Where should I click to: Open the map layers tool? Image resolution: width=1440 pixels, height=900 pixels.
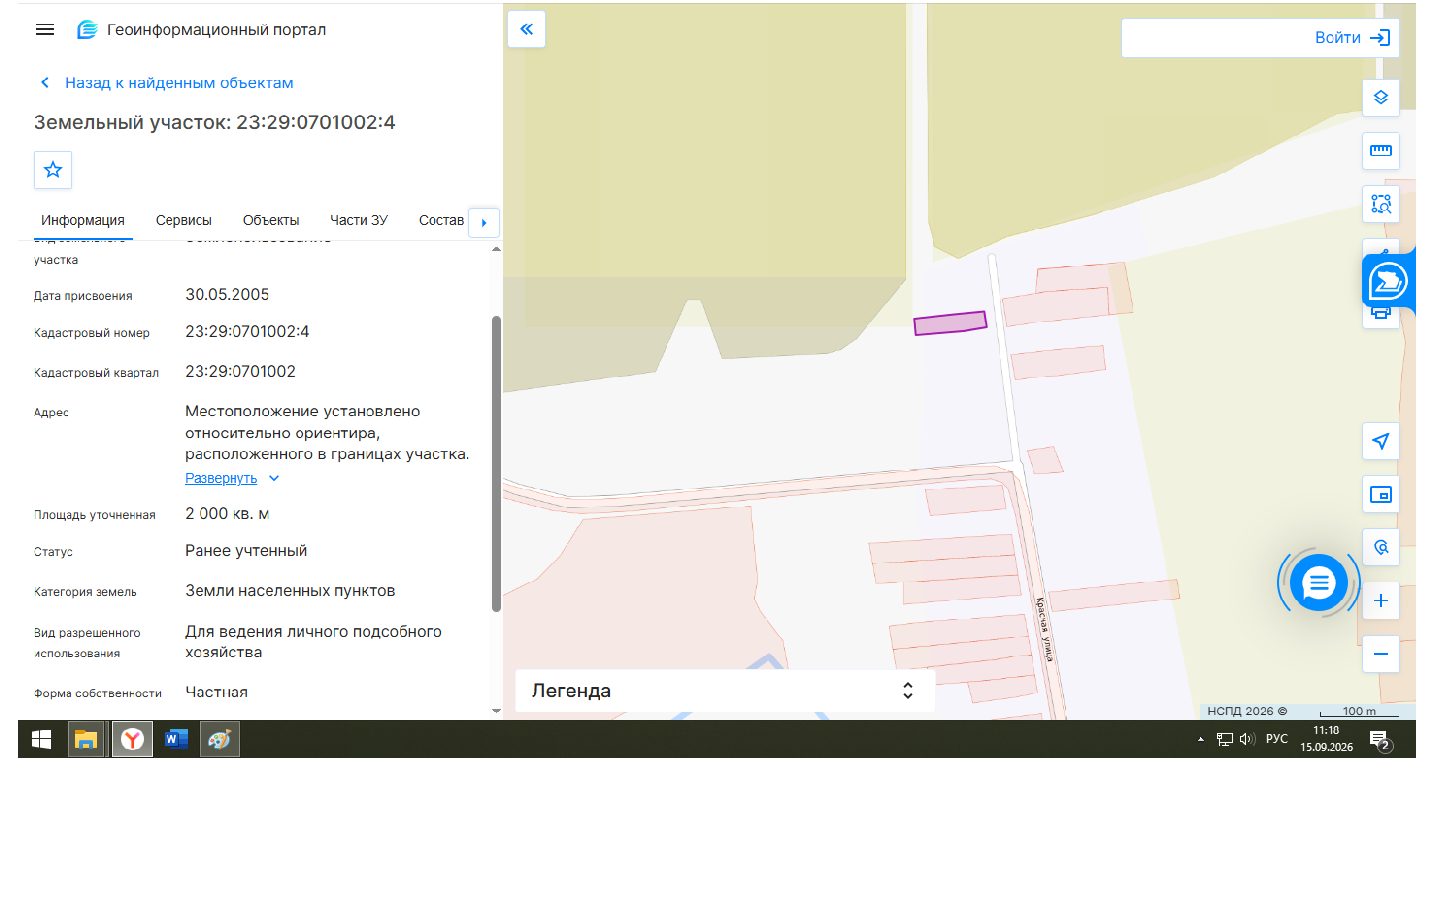(x=1381, y=98)
